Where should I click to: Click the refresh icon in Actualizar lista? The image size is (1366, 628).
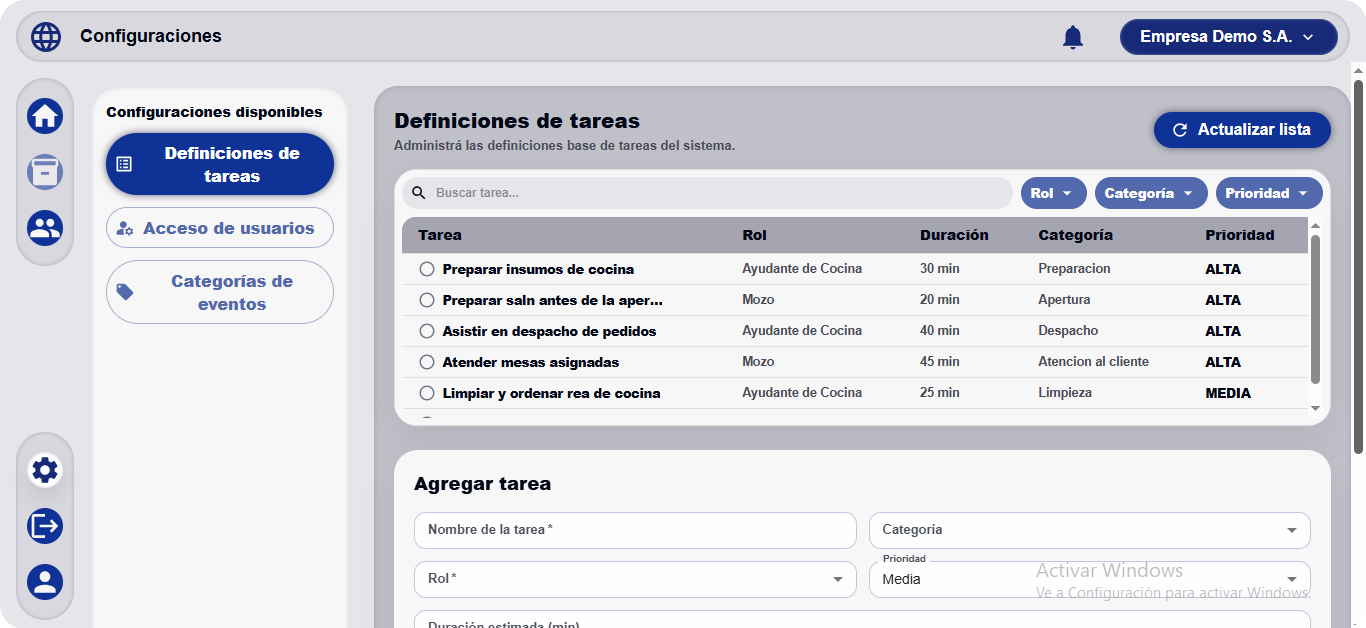point(1180,130)
